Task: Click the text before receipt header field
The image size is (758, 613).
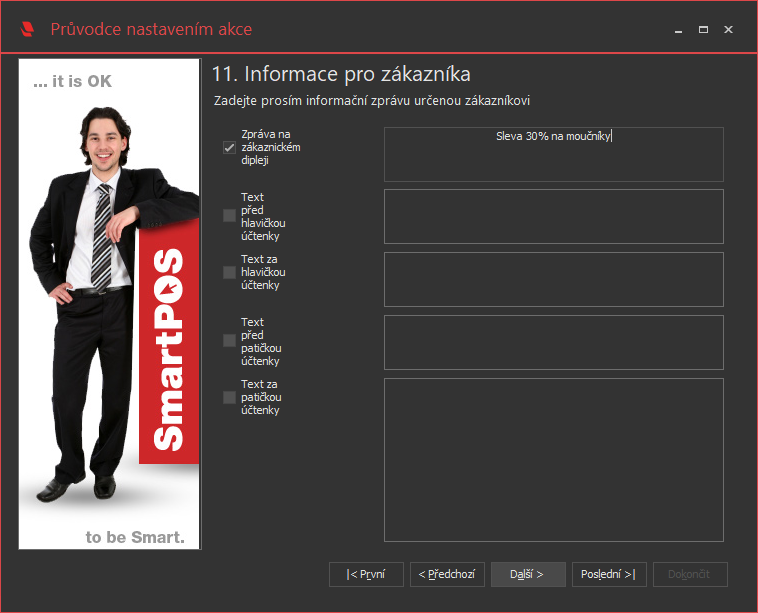Action: coord(554,217)
